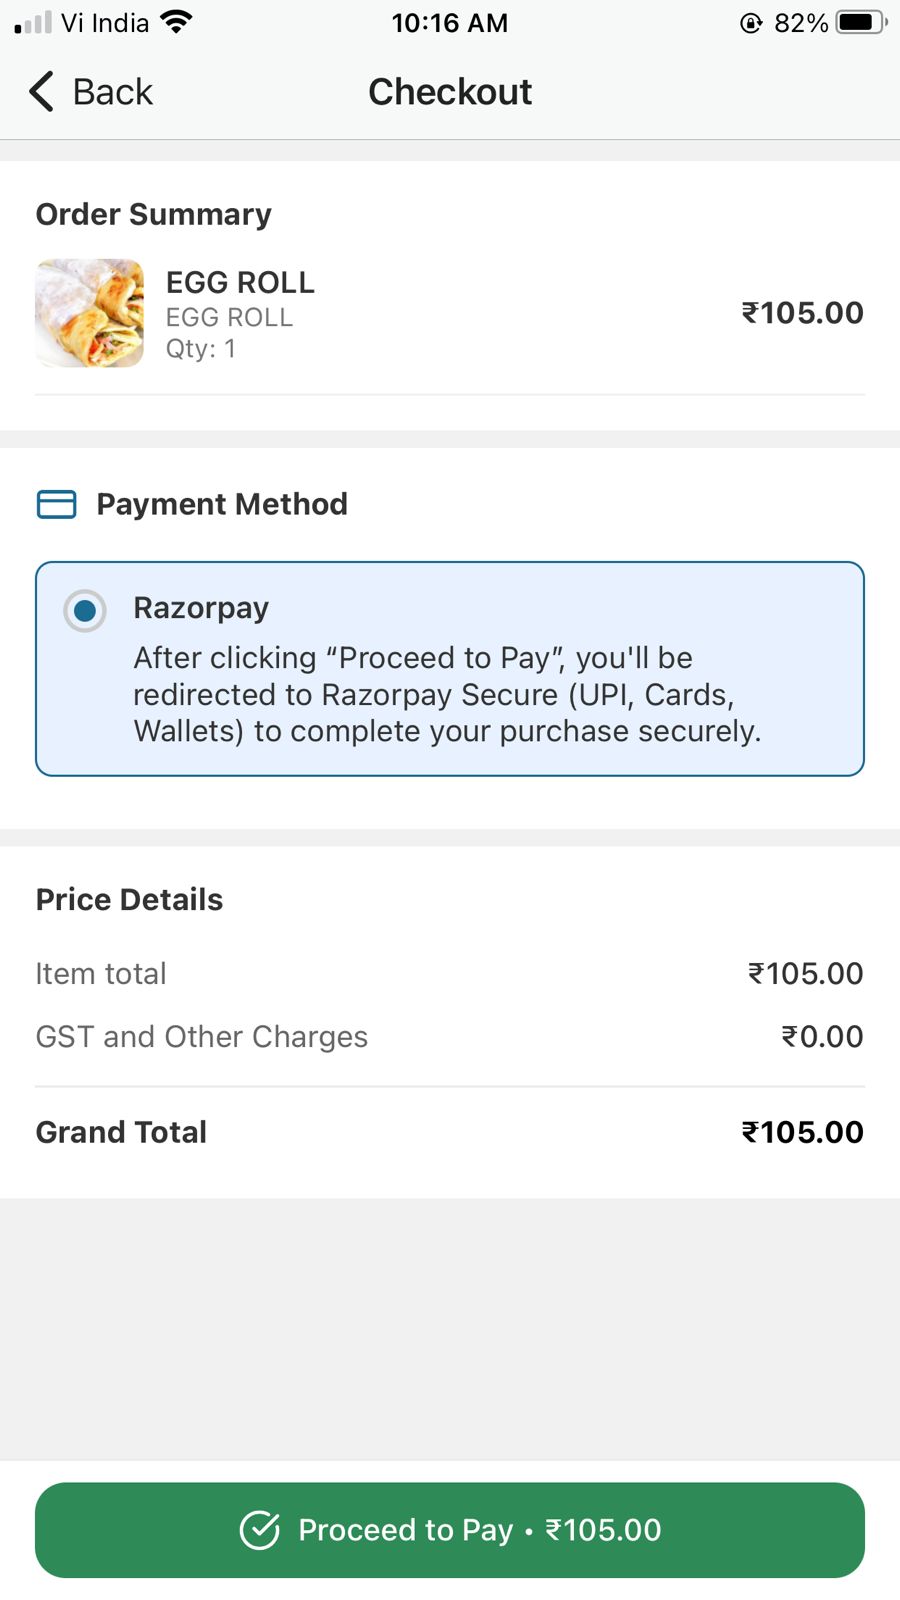The image size is (900, 1600).
Task: Tap the battery indicator icon
Action: (860, 22)
